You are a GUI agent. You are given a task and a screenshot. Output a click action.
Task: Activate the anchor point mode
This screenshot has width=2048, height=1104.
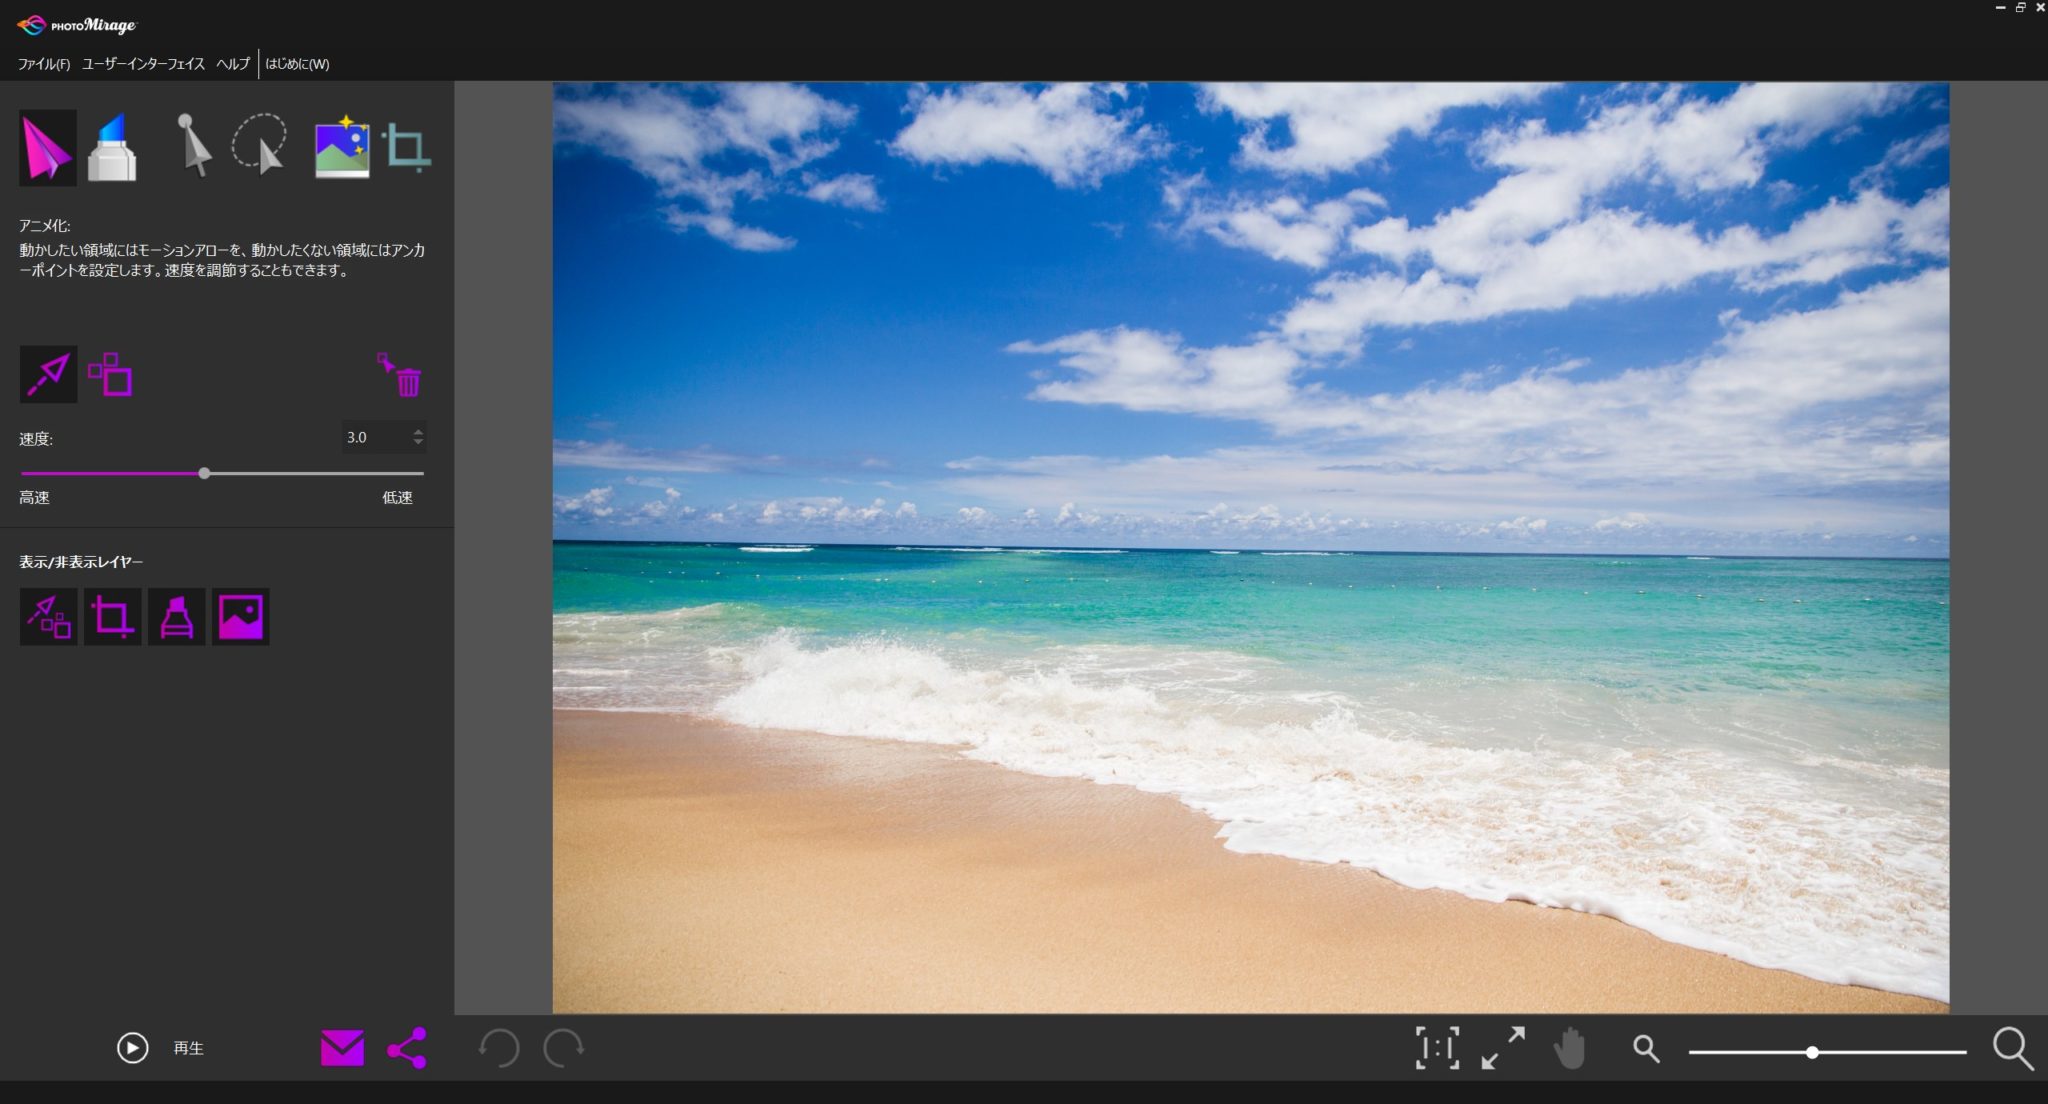(x=111, y=374)
